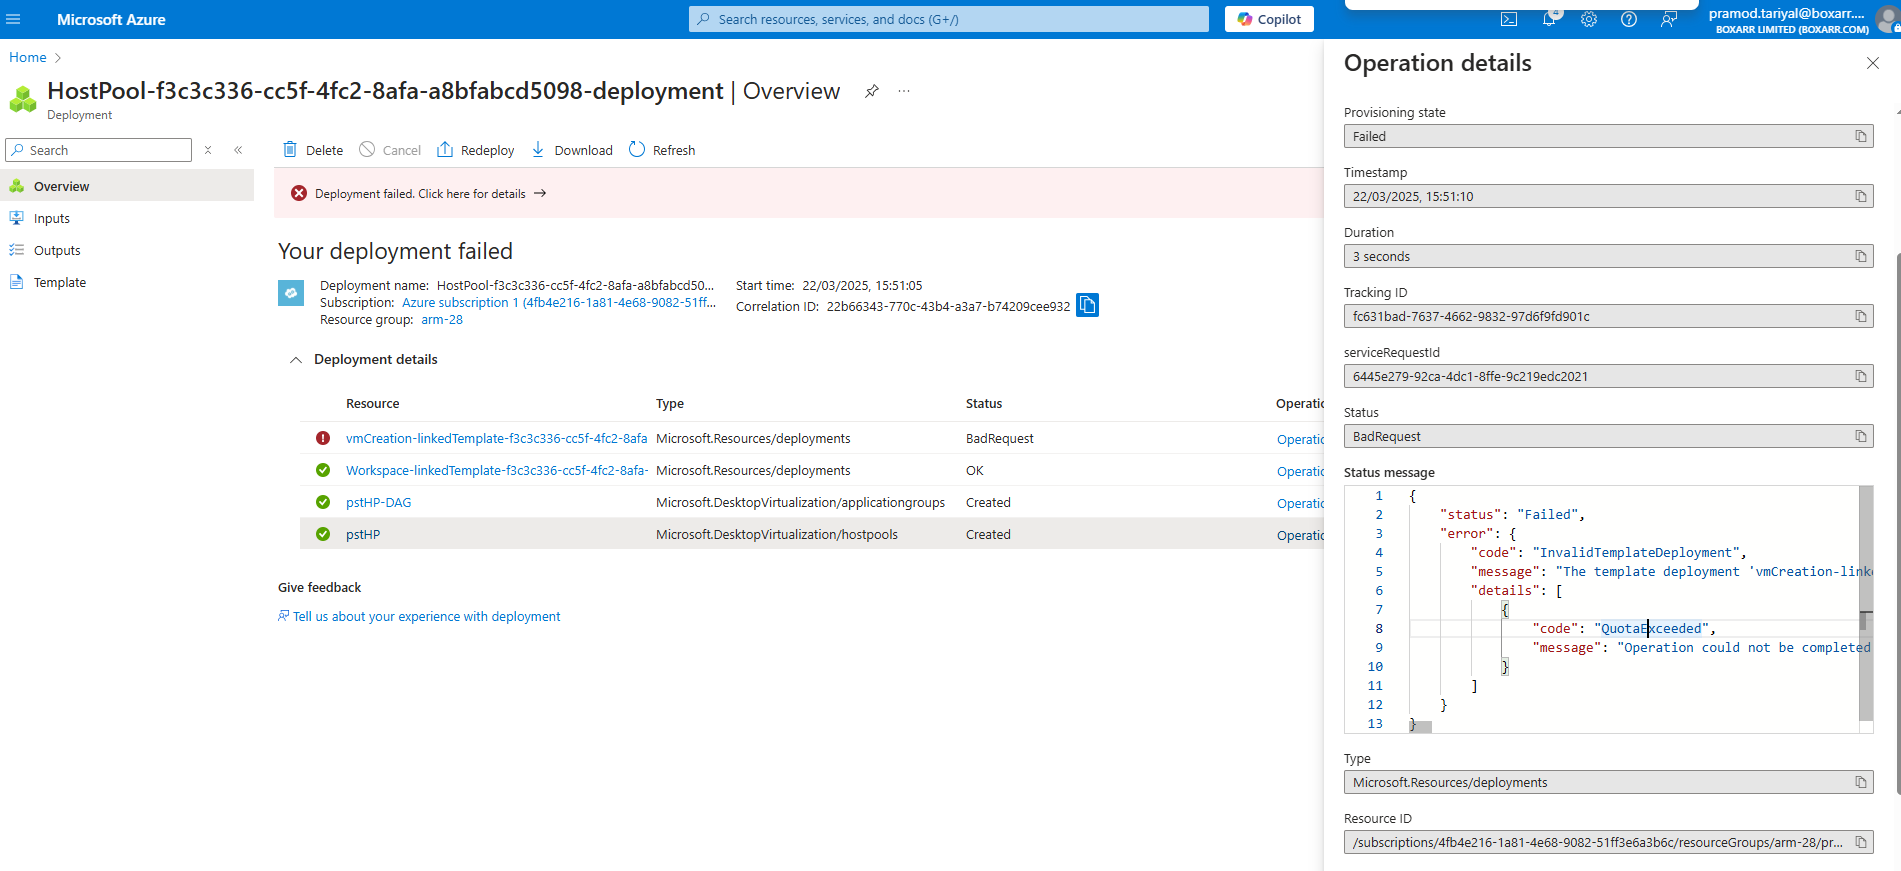
Task: Click the Type column header
Action: tap(670, 403)
